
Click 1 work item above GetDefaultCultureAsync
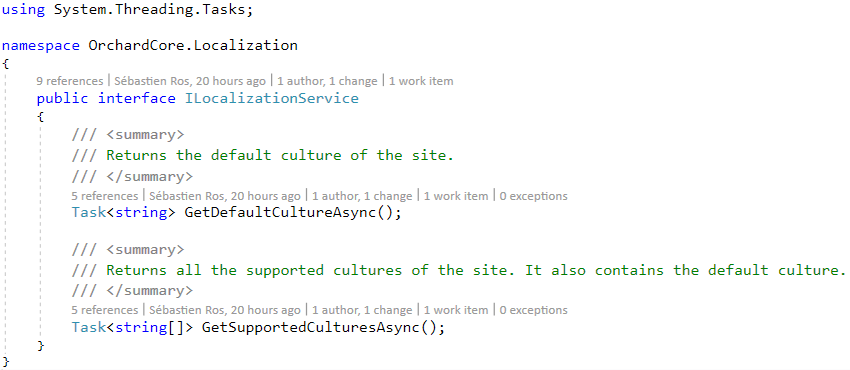click(455, 196)
